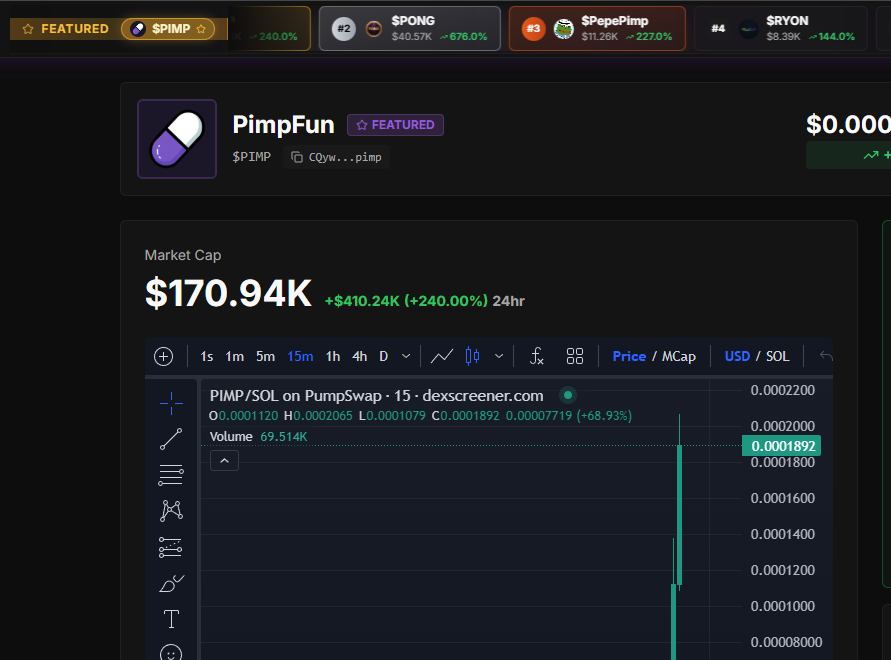
Task: Open the #2 $PONG trending card
Action: coord(410,28)
